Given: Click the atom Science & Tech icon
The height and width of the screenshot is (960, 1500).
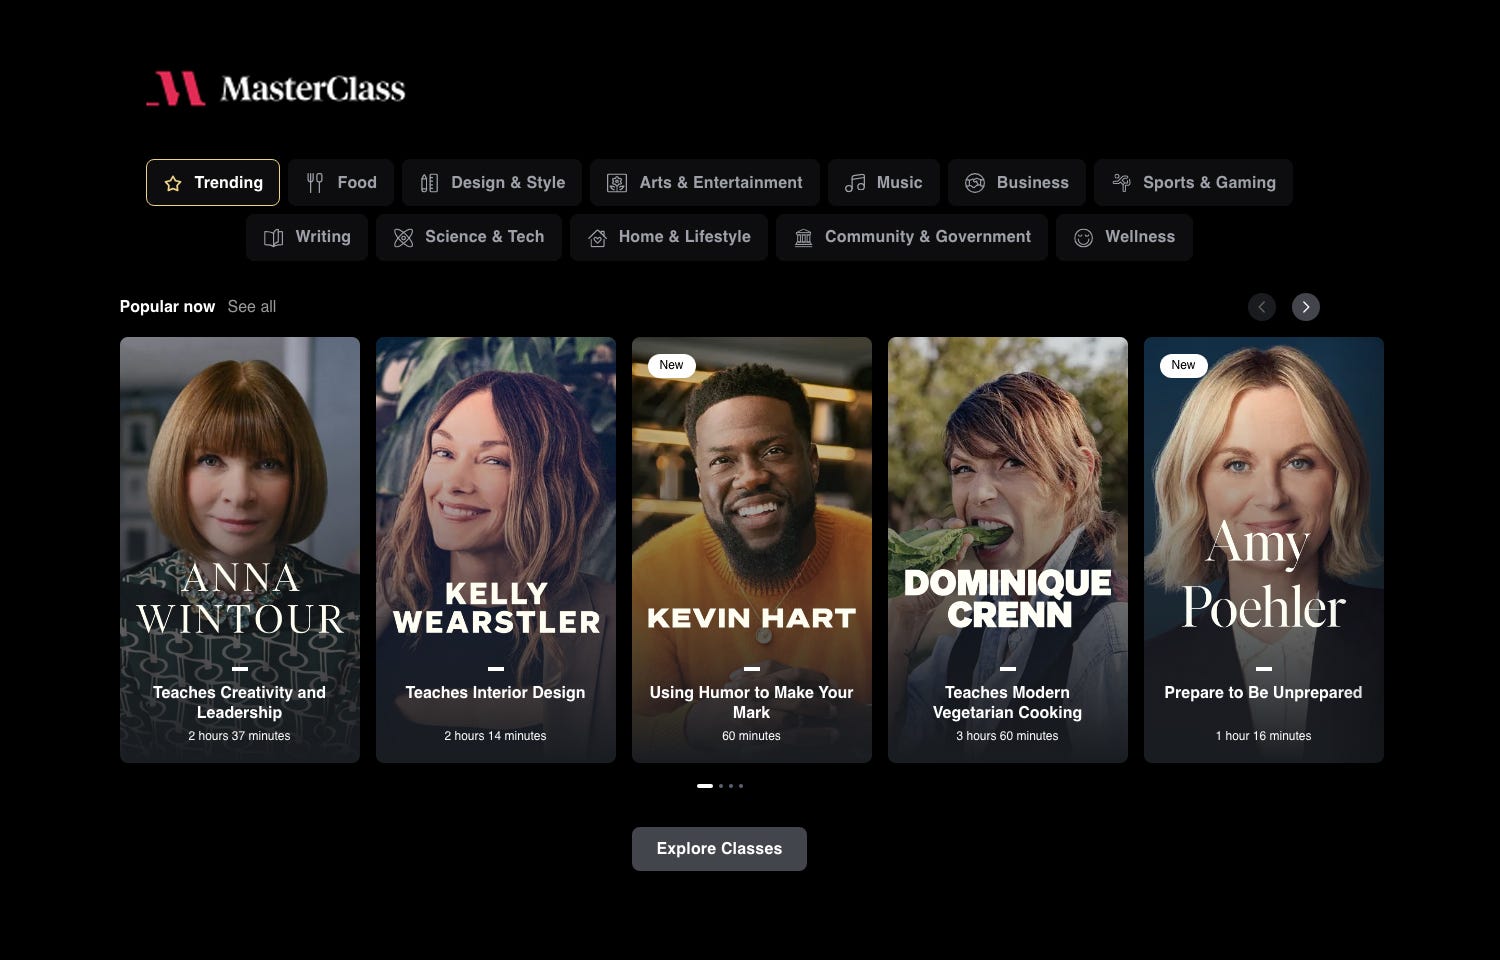Looking at the screenshot, I should pyautogui.click(x=403, y=238).
